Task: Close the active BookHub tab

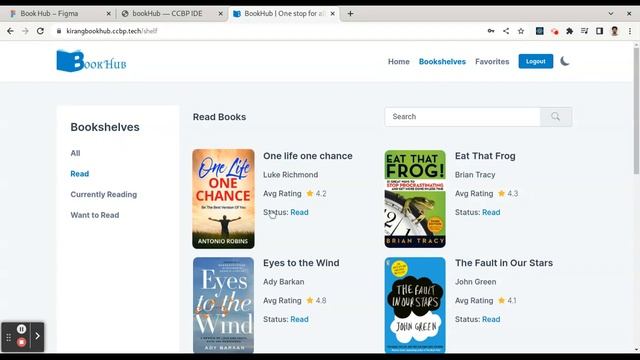Action: (333, 13)
